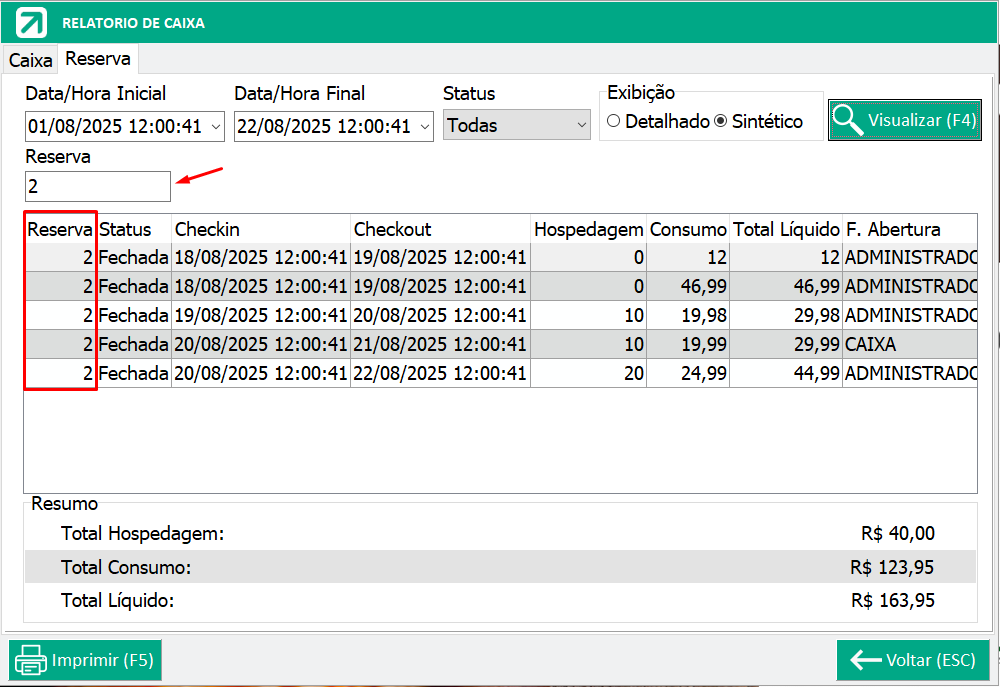Expand the Status combo box
The width and height of the screenshot is (1000, 687).
582,126
